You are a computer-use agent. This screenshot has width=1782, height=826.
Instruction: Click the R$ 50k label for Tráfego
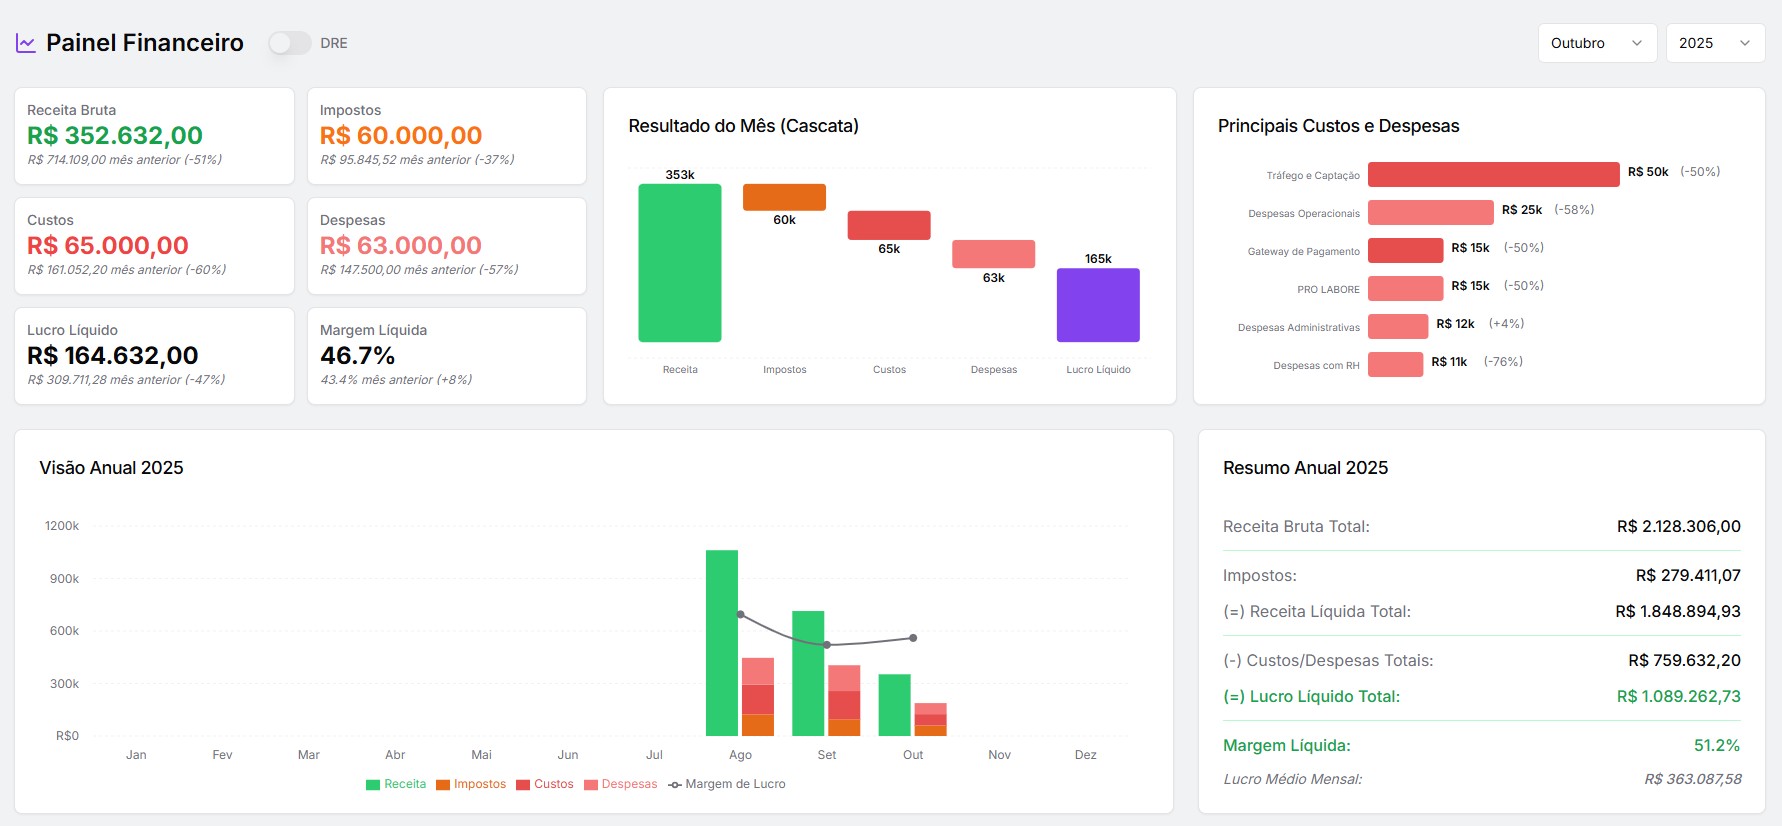(1648, 172)
